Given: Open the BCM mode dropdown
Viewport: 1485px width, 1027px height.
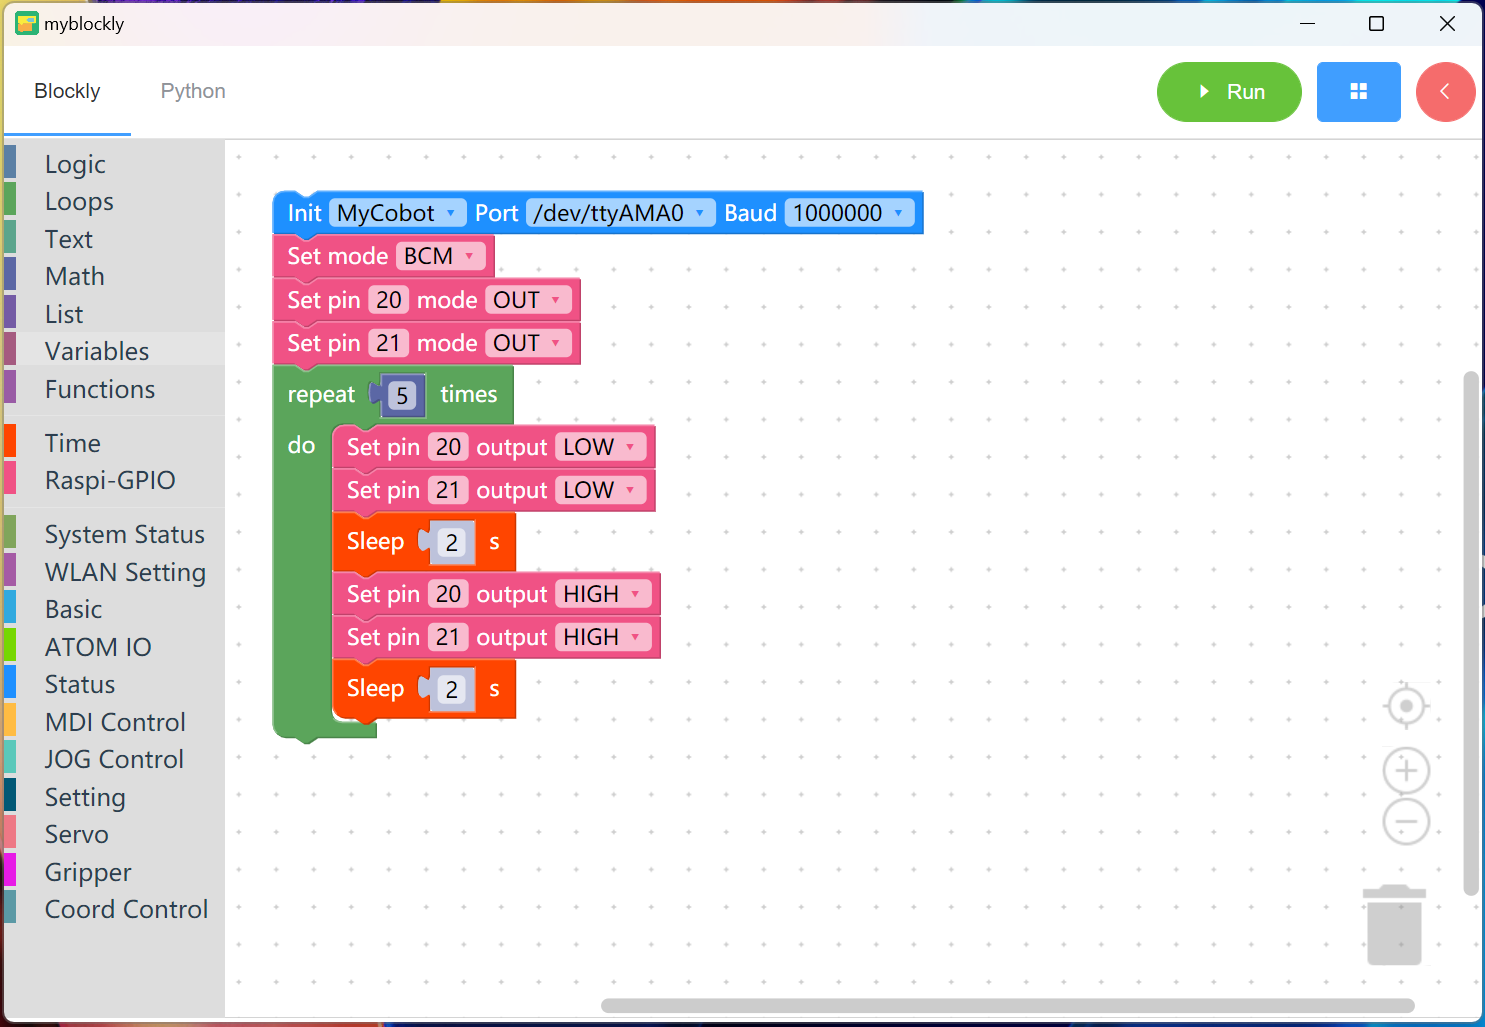Looking at the screenshot, I should coord(440,256).
